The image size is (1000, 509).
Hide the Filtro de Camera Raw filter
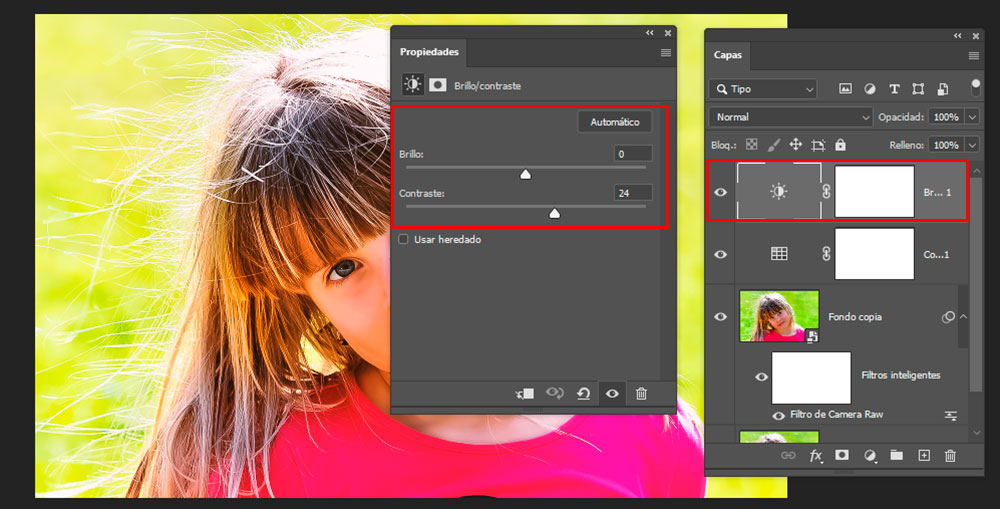[778, 415]
